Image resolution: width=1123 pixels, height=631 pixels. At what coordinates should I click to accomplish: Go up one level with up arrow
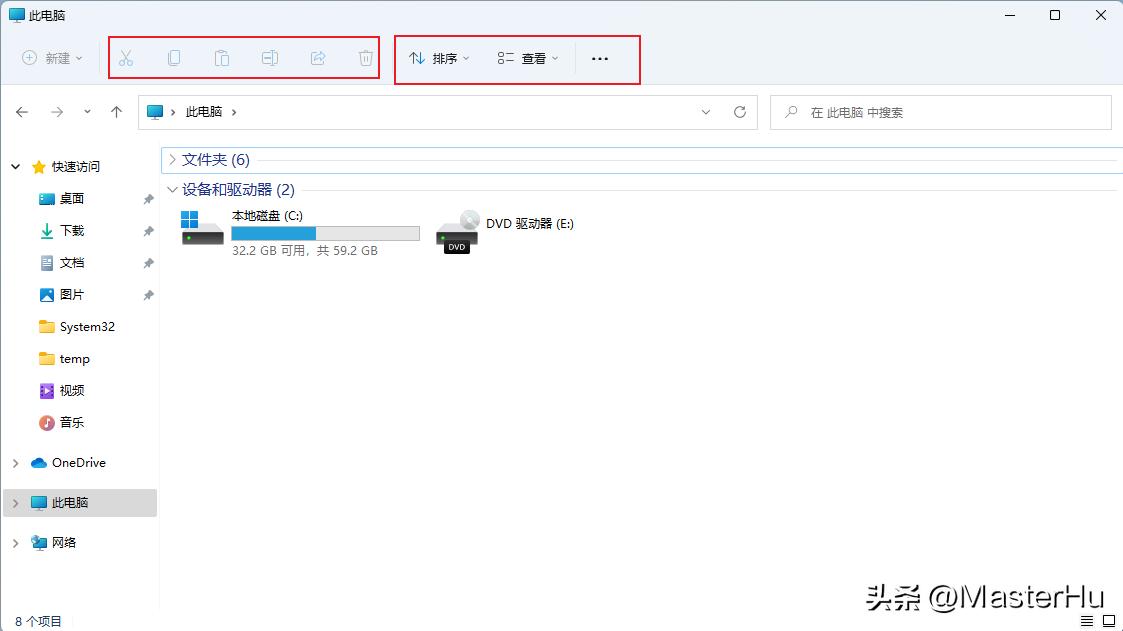click(x=117, y=112)
